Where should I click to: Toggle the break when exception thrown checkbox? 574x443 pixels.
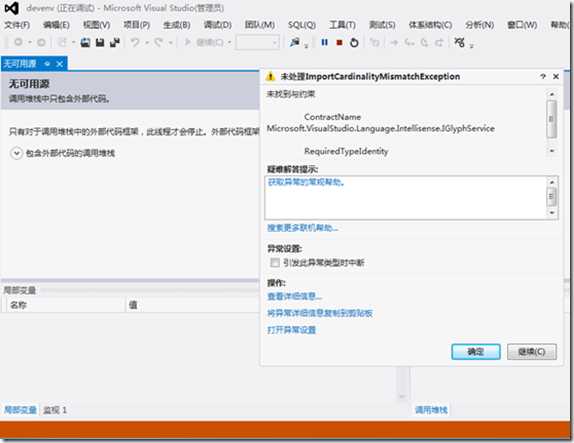pyautogui.click(x=275, y=262)
